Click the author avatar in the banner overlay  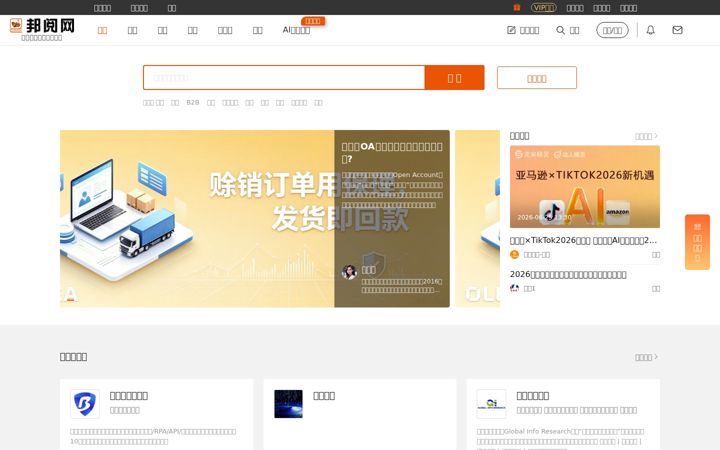click(349, 272)
